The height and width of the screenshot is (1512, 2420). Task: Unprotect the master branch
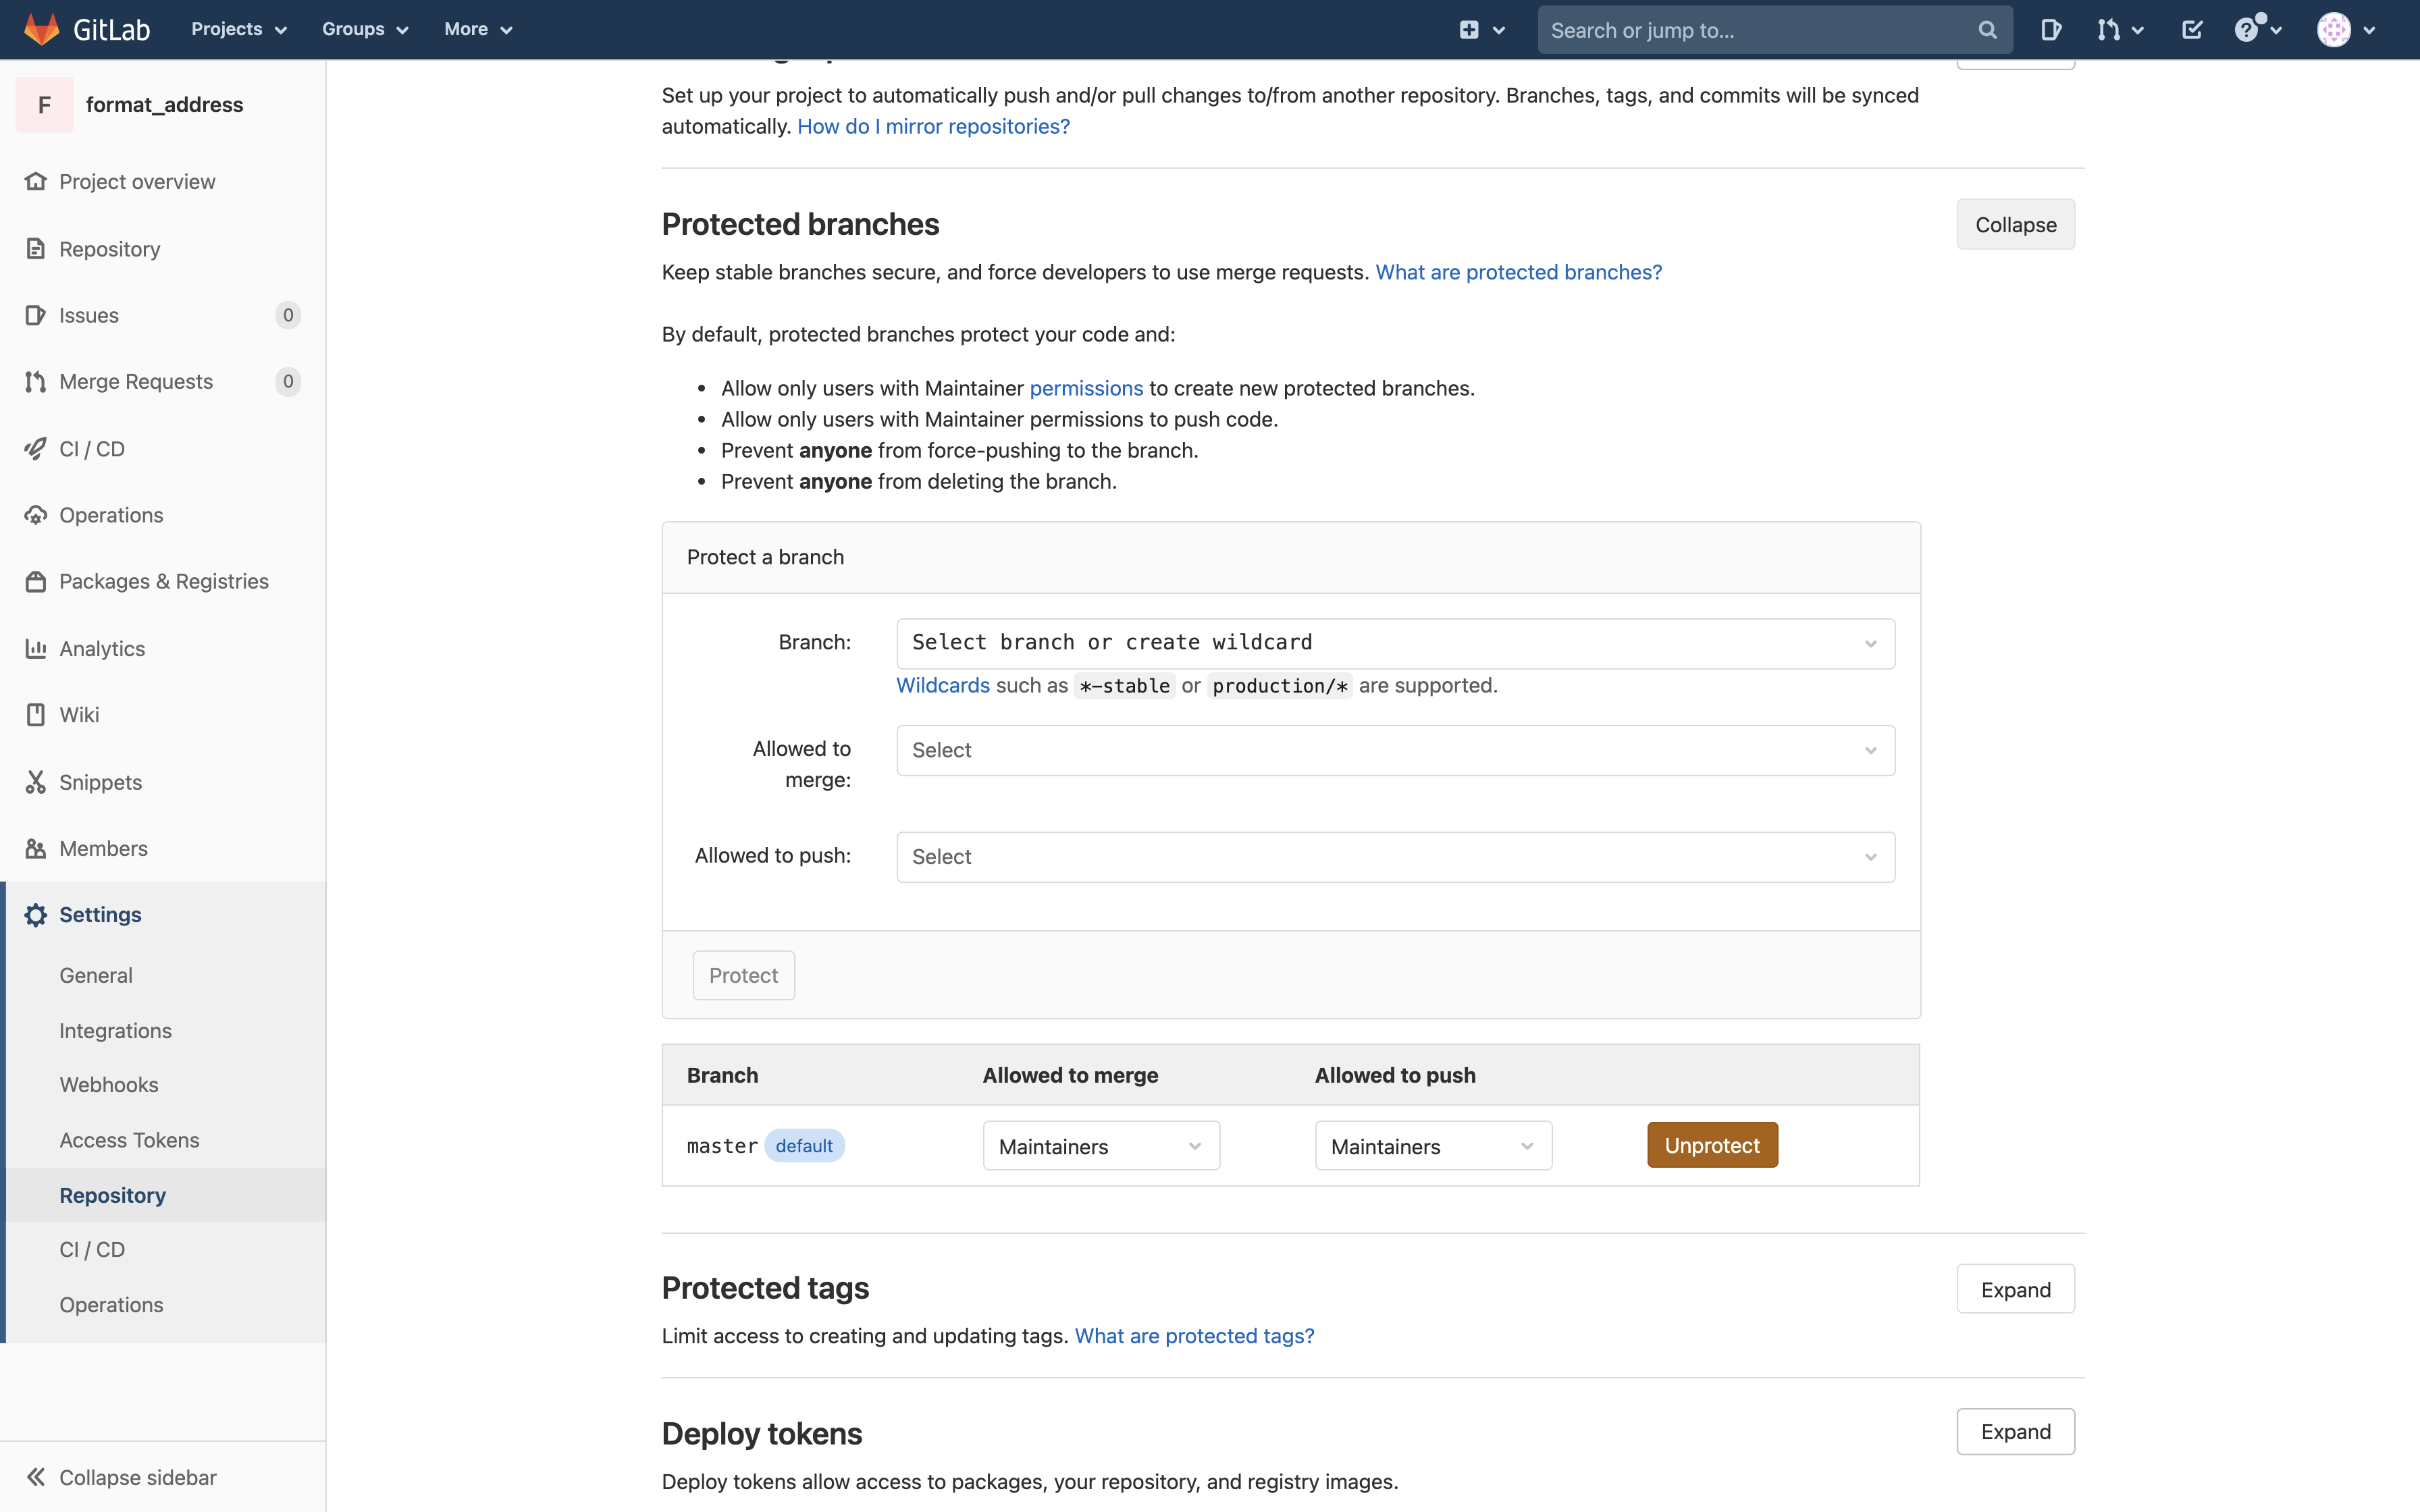1712,1146
